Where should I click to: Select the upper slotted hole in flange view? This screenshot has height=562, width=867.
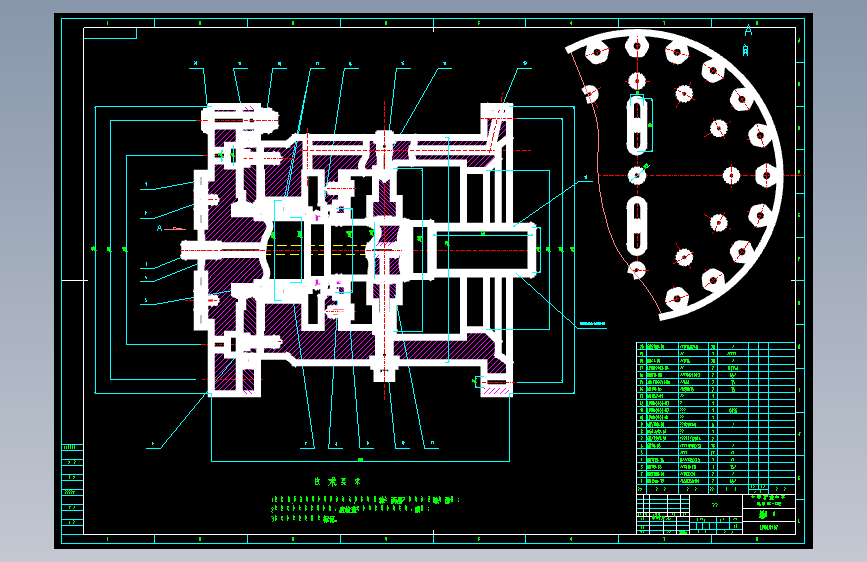[637, 126]
